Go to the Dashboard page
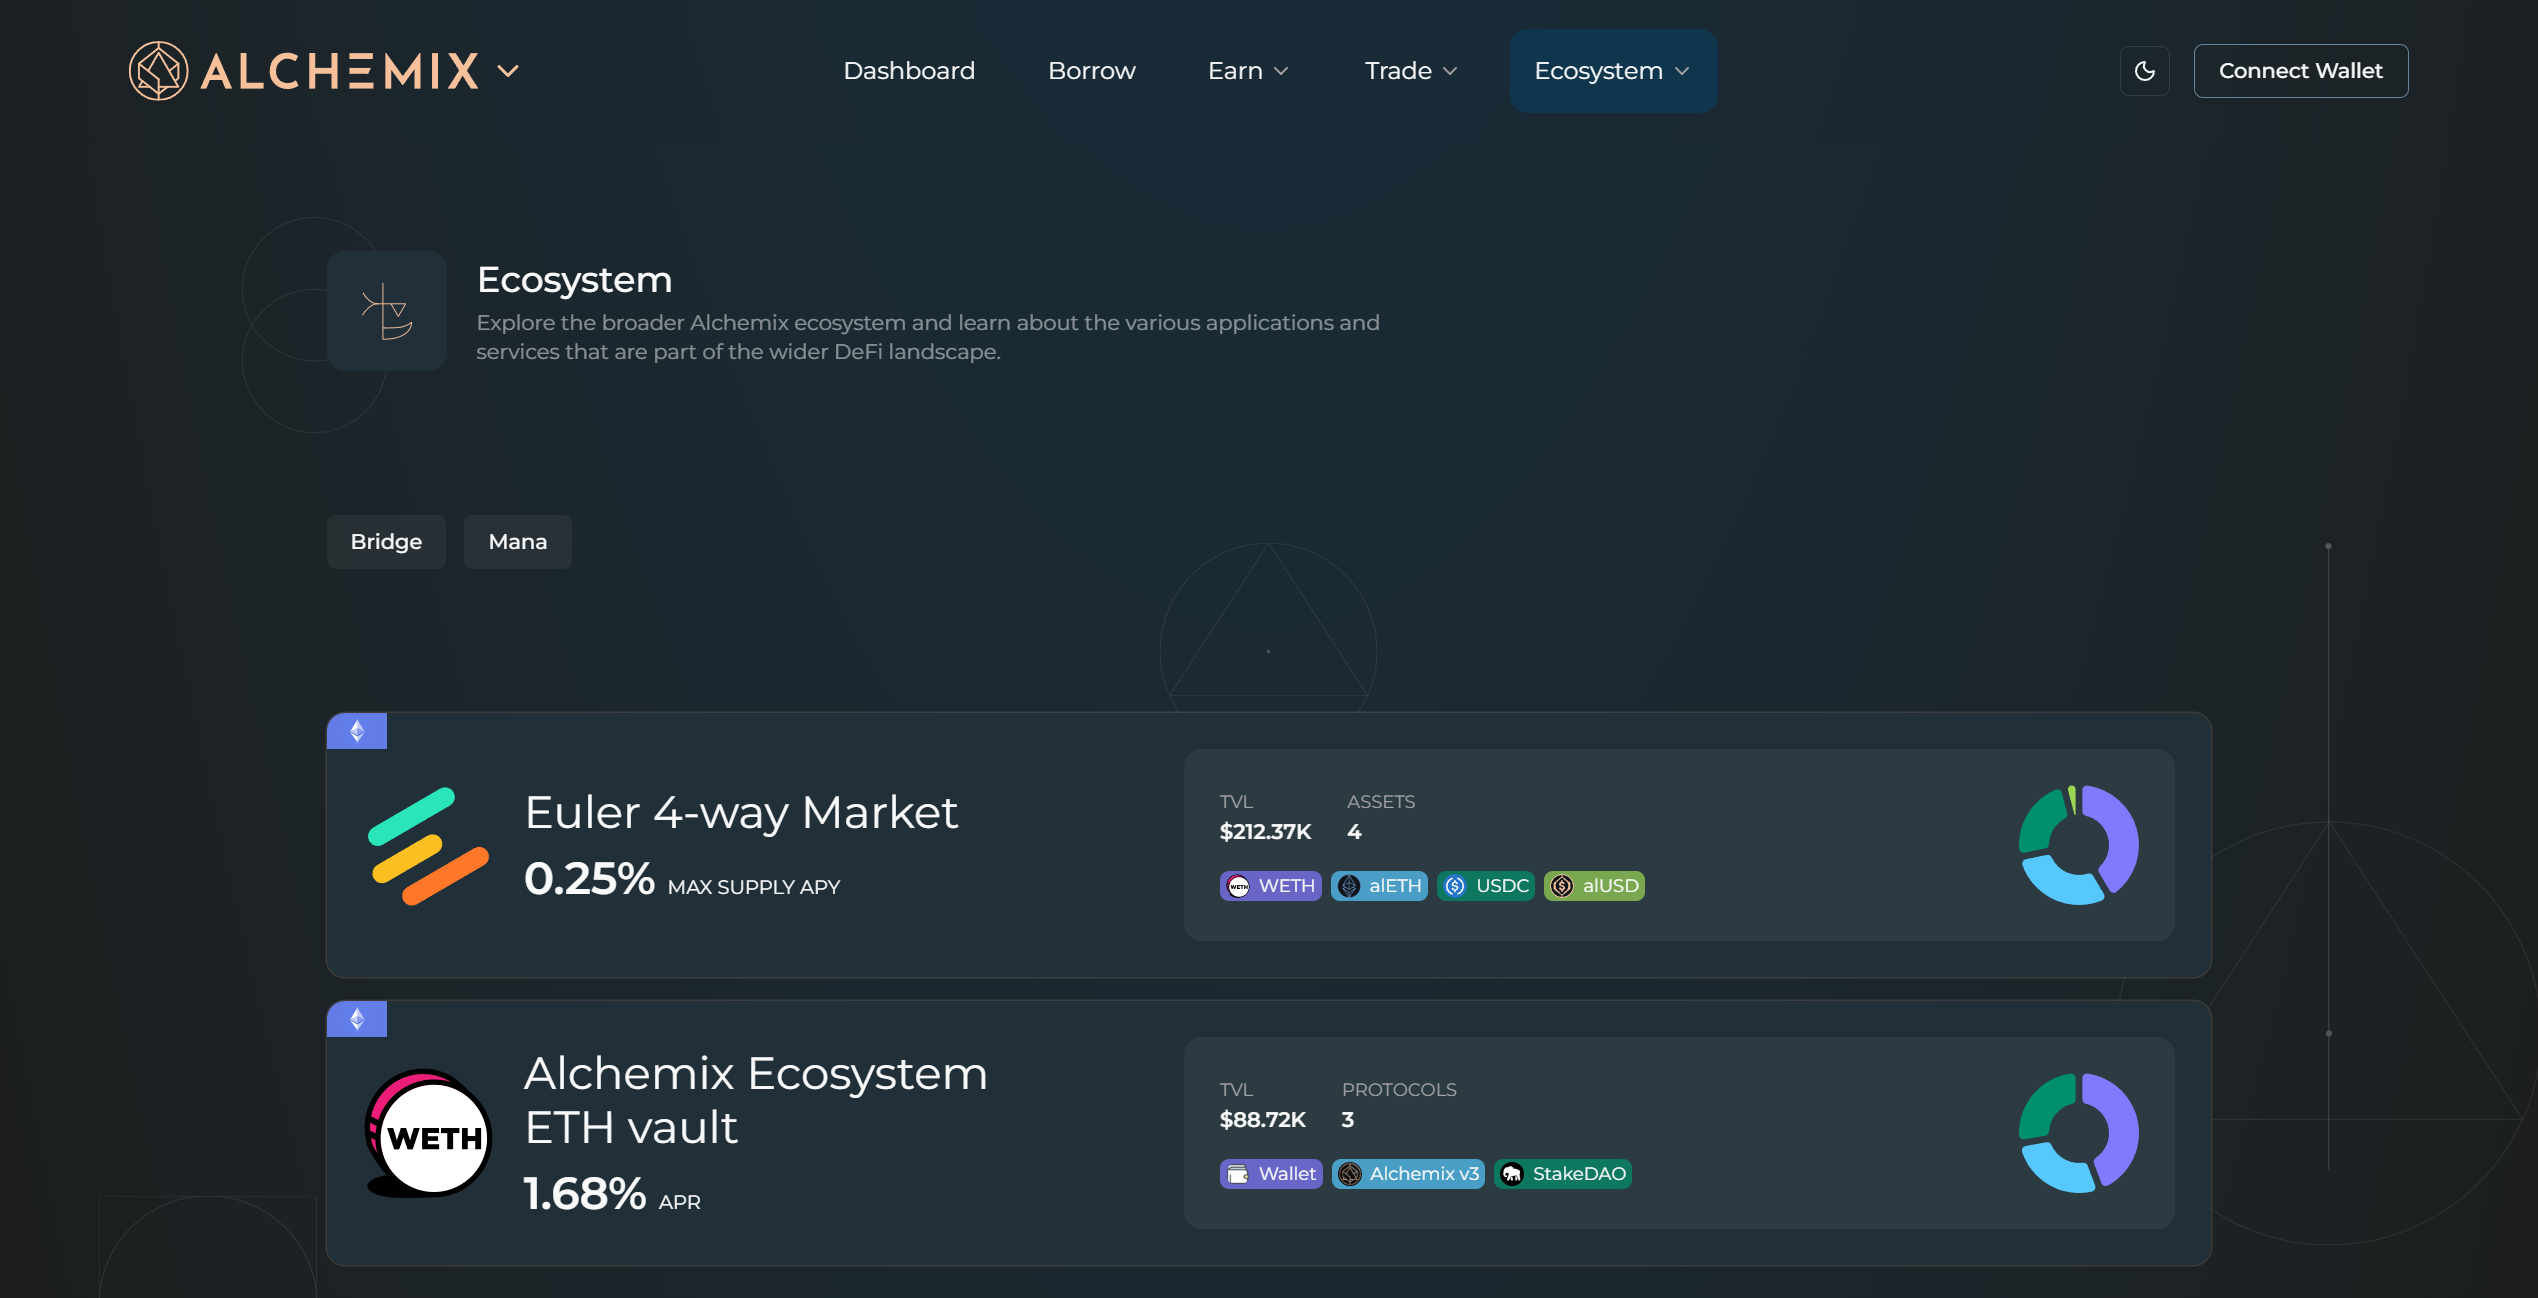The height and width of the screenshot is (1298, 2538). pos(909,71)
